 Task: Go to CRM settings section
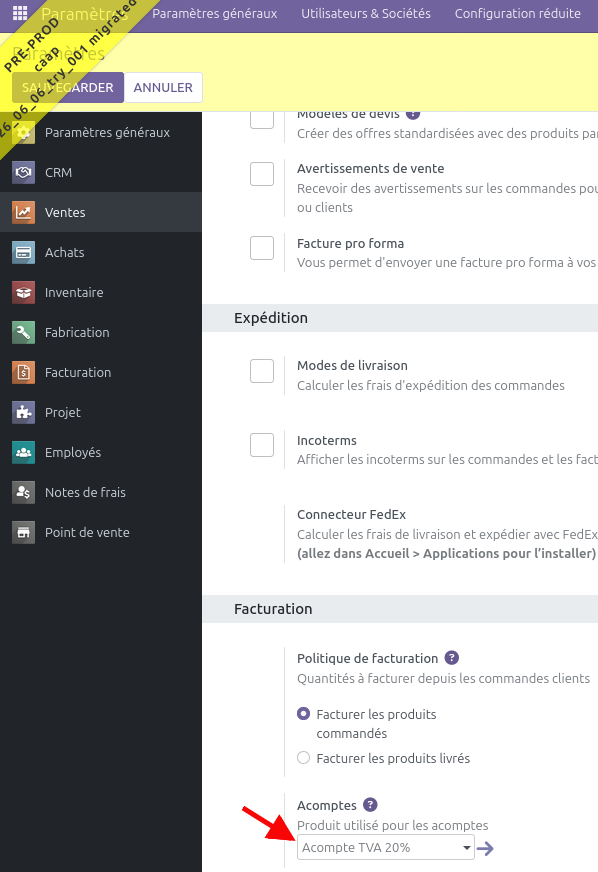pos(101,172)
